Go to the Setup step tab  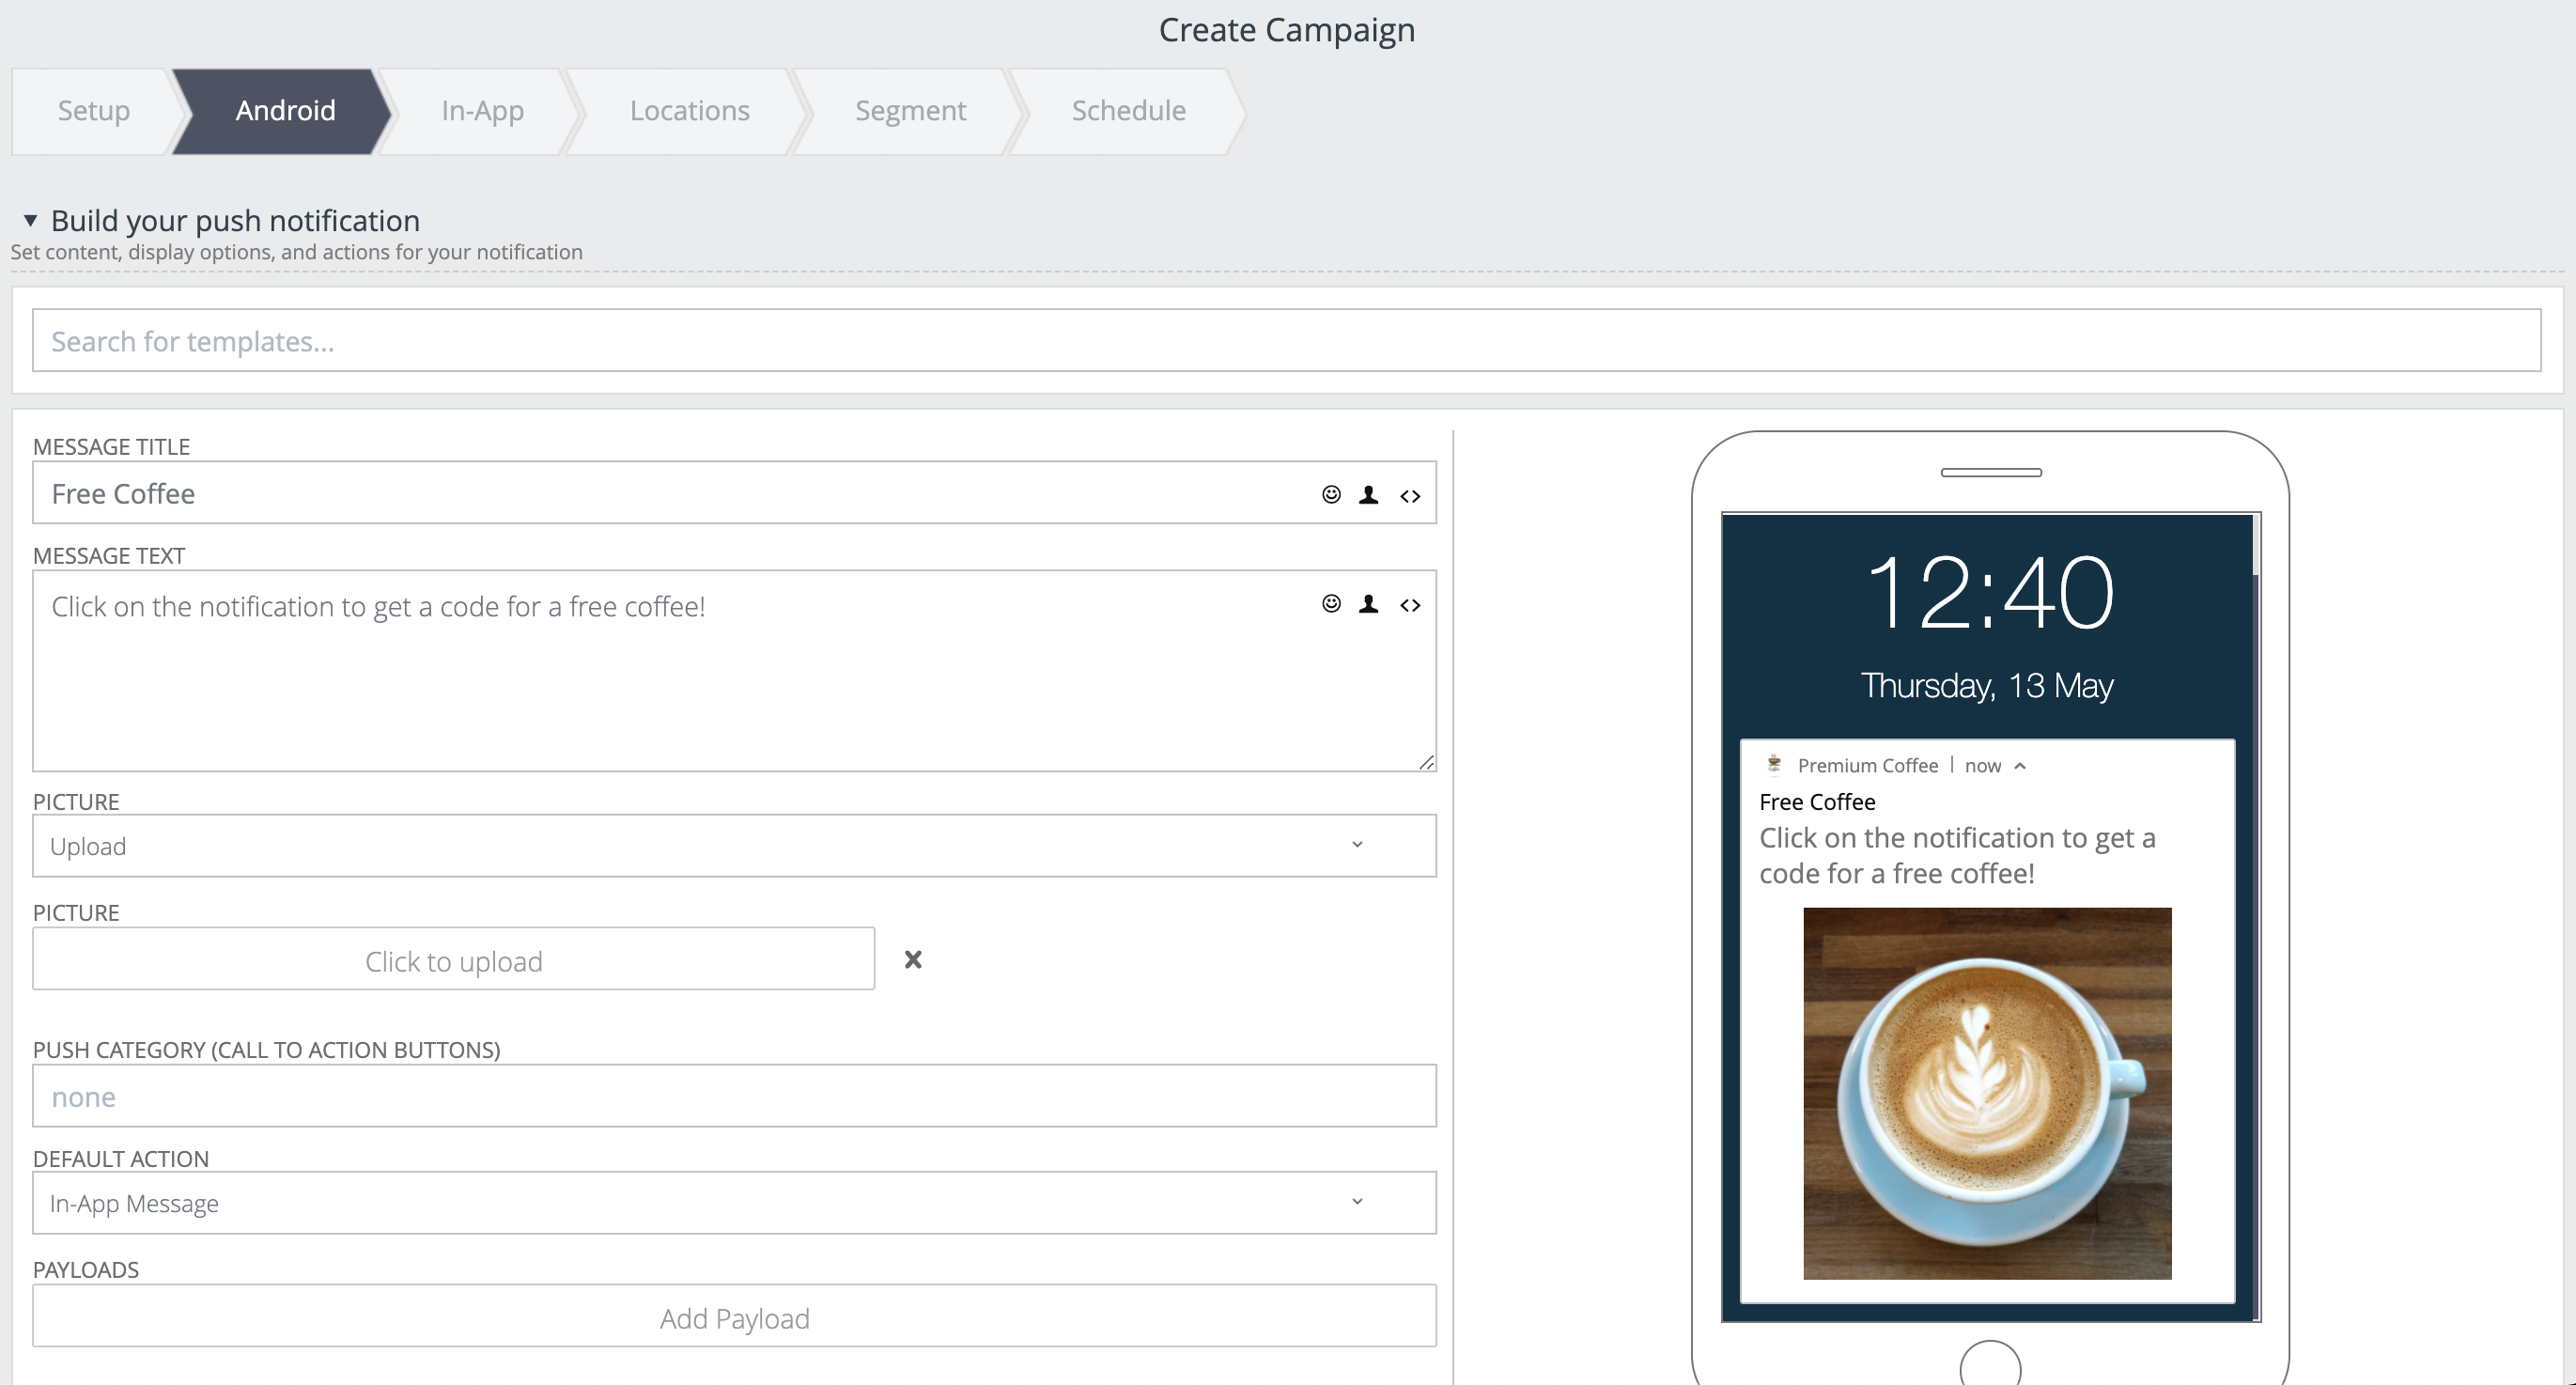[x=93, y=110]
